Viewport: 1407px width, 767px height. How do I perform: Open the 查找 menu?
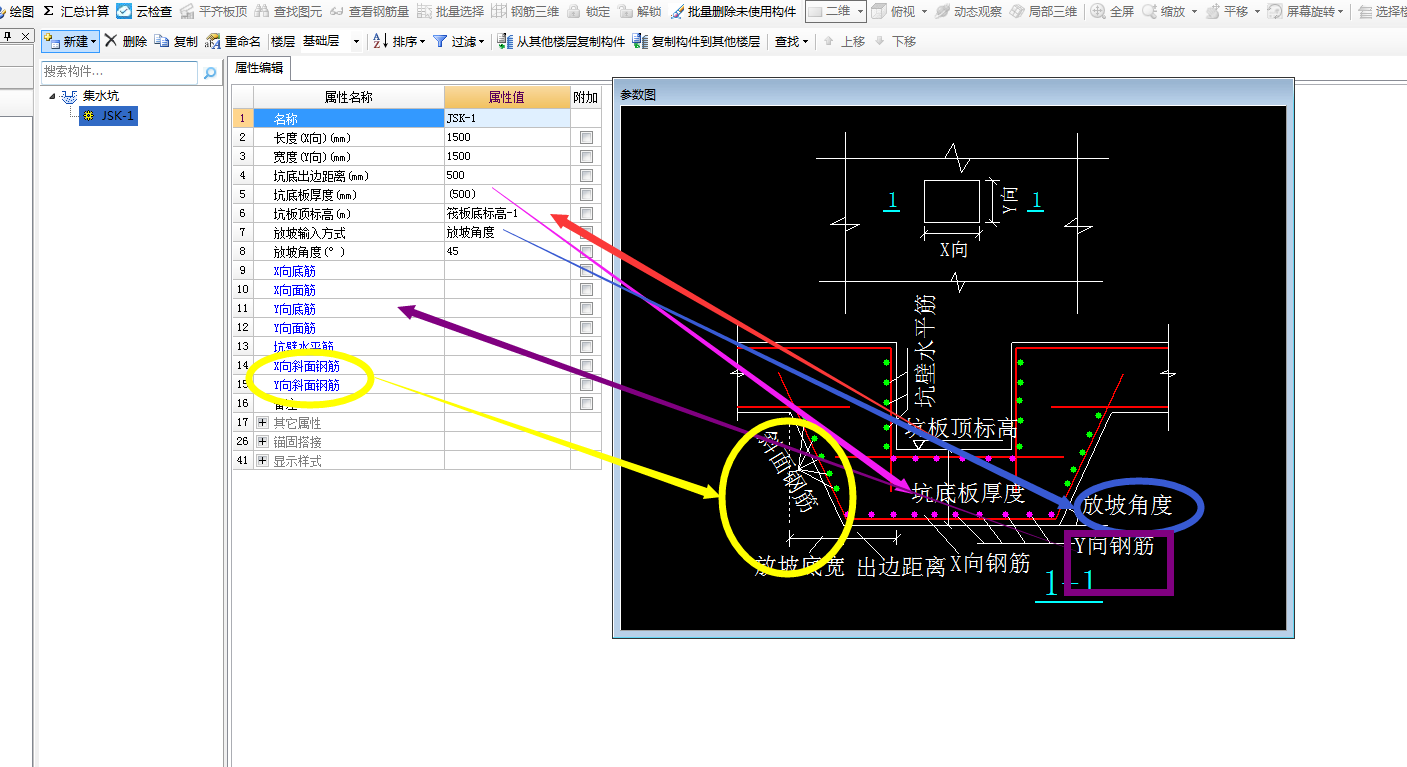coord(792,41)
